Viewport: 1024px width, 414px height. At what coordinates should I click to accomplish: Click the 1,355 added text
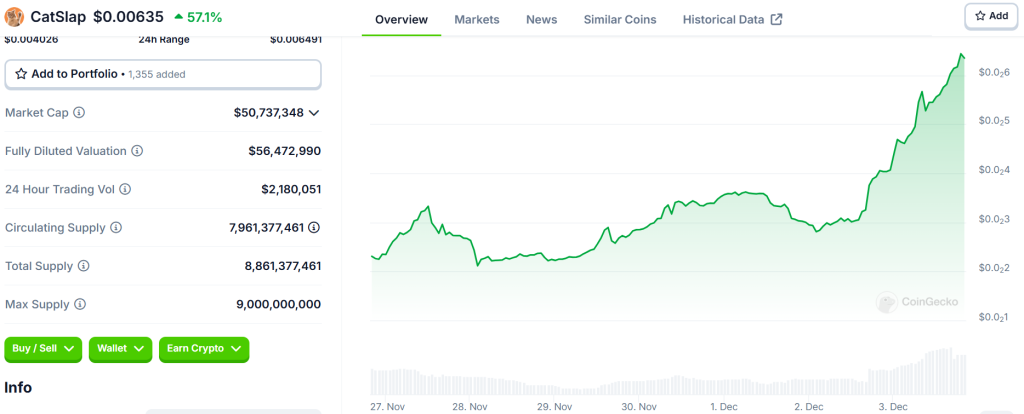(x=157, y=74)
